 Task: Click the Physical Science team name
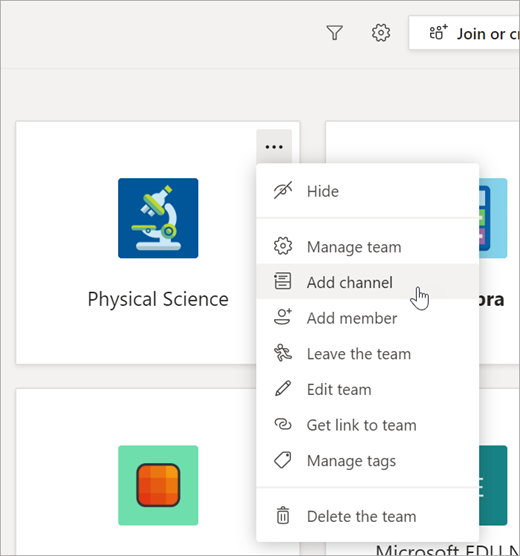(x=158, y=299)
